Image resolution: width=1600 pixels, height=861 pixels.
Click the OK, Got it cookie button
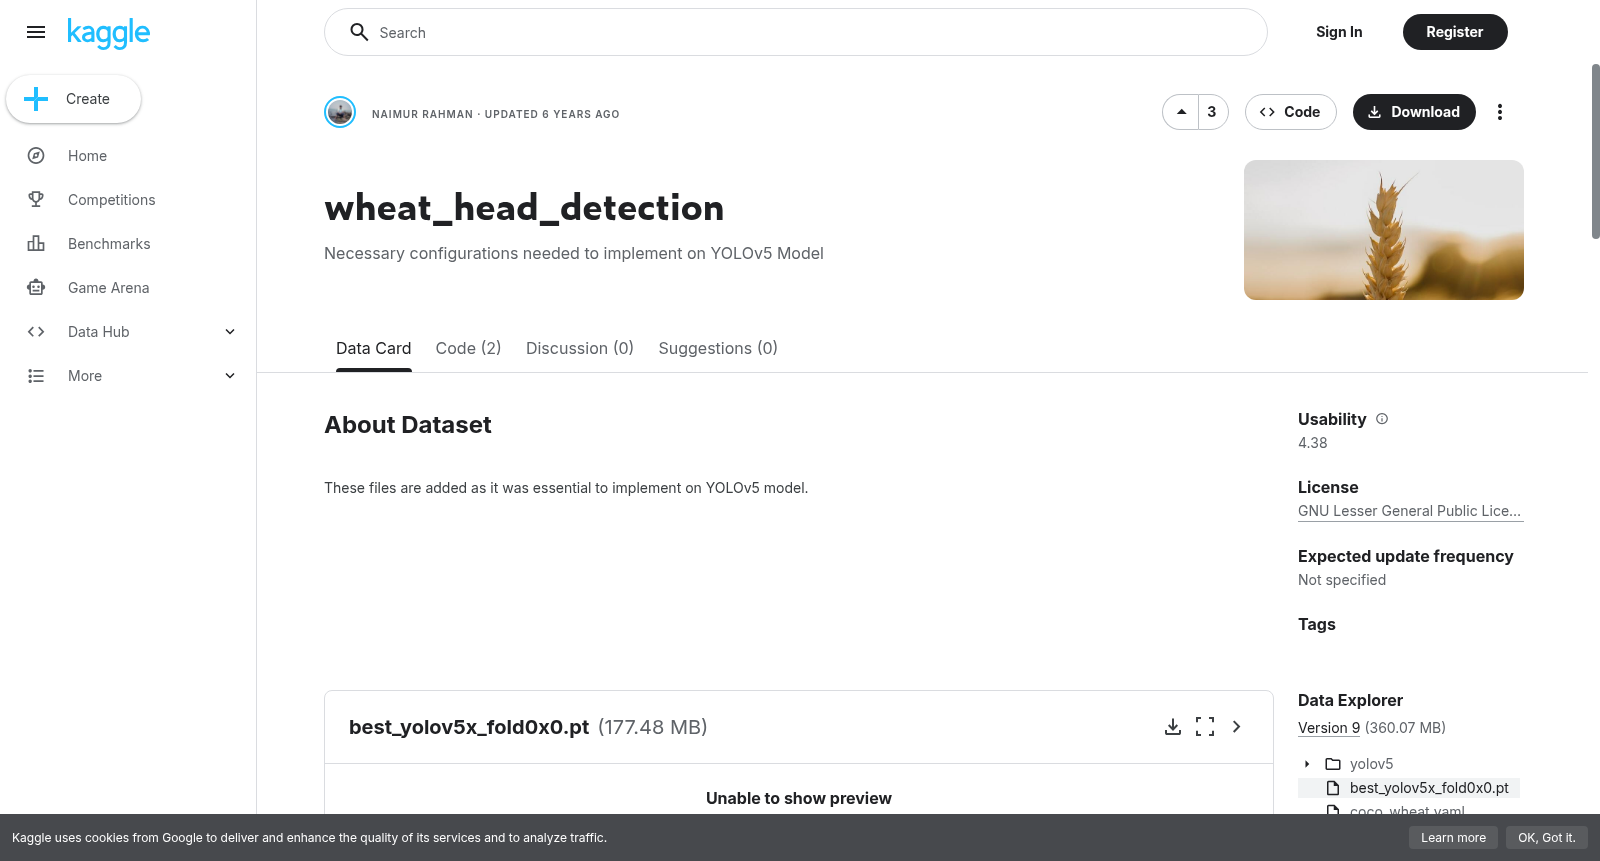1546,838
